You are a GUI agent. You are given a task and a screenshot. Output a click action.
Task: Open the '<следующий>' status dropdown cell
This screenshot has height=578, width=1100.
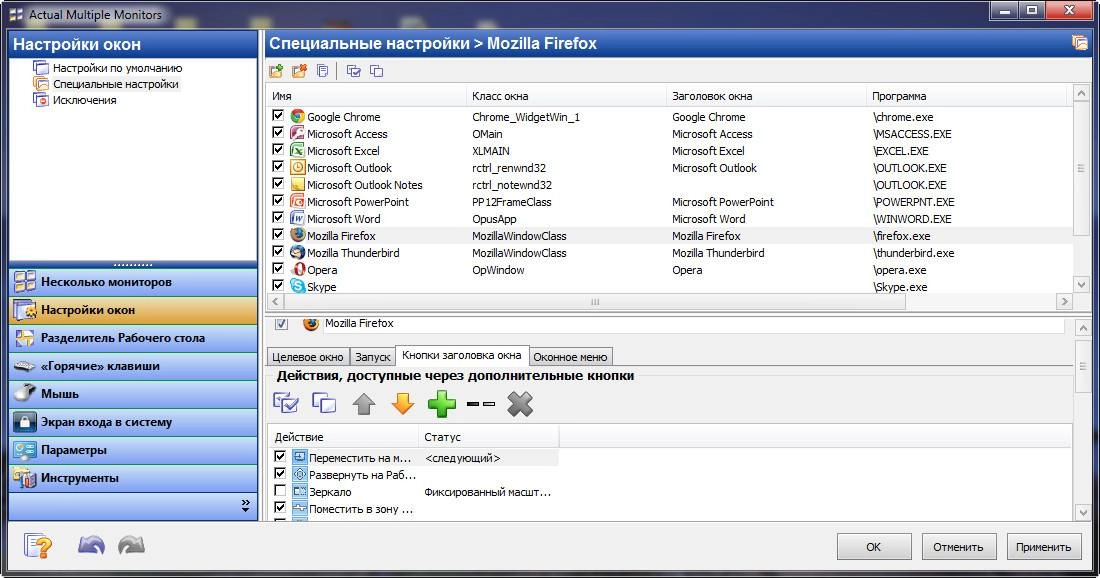[x=489, y=458]
